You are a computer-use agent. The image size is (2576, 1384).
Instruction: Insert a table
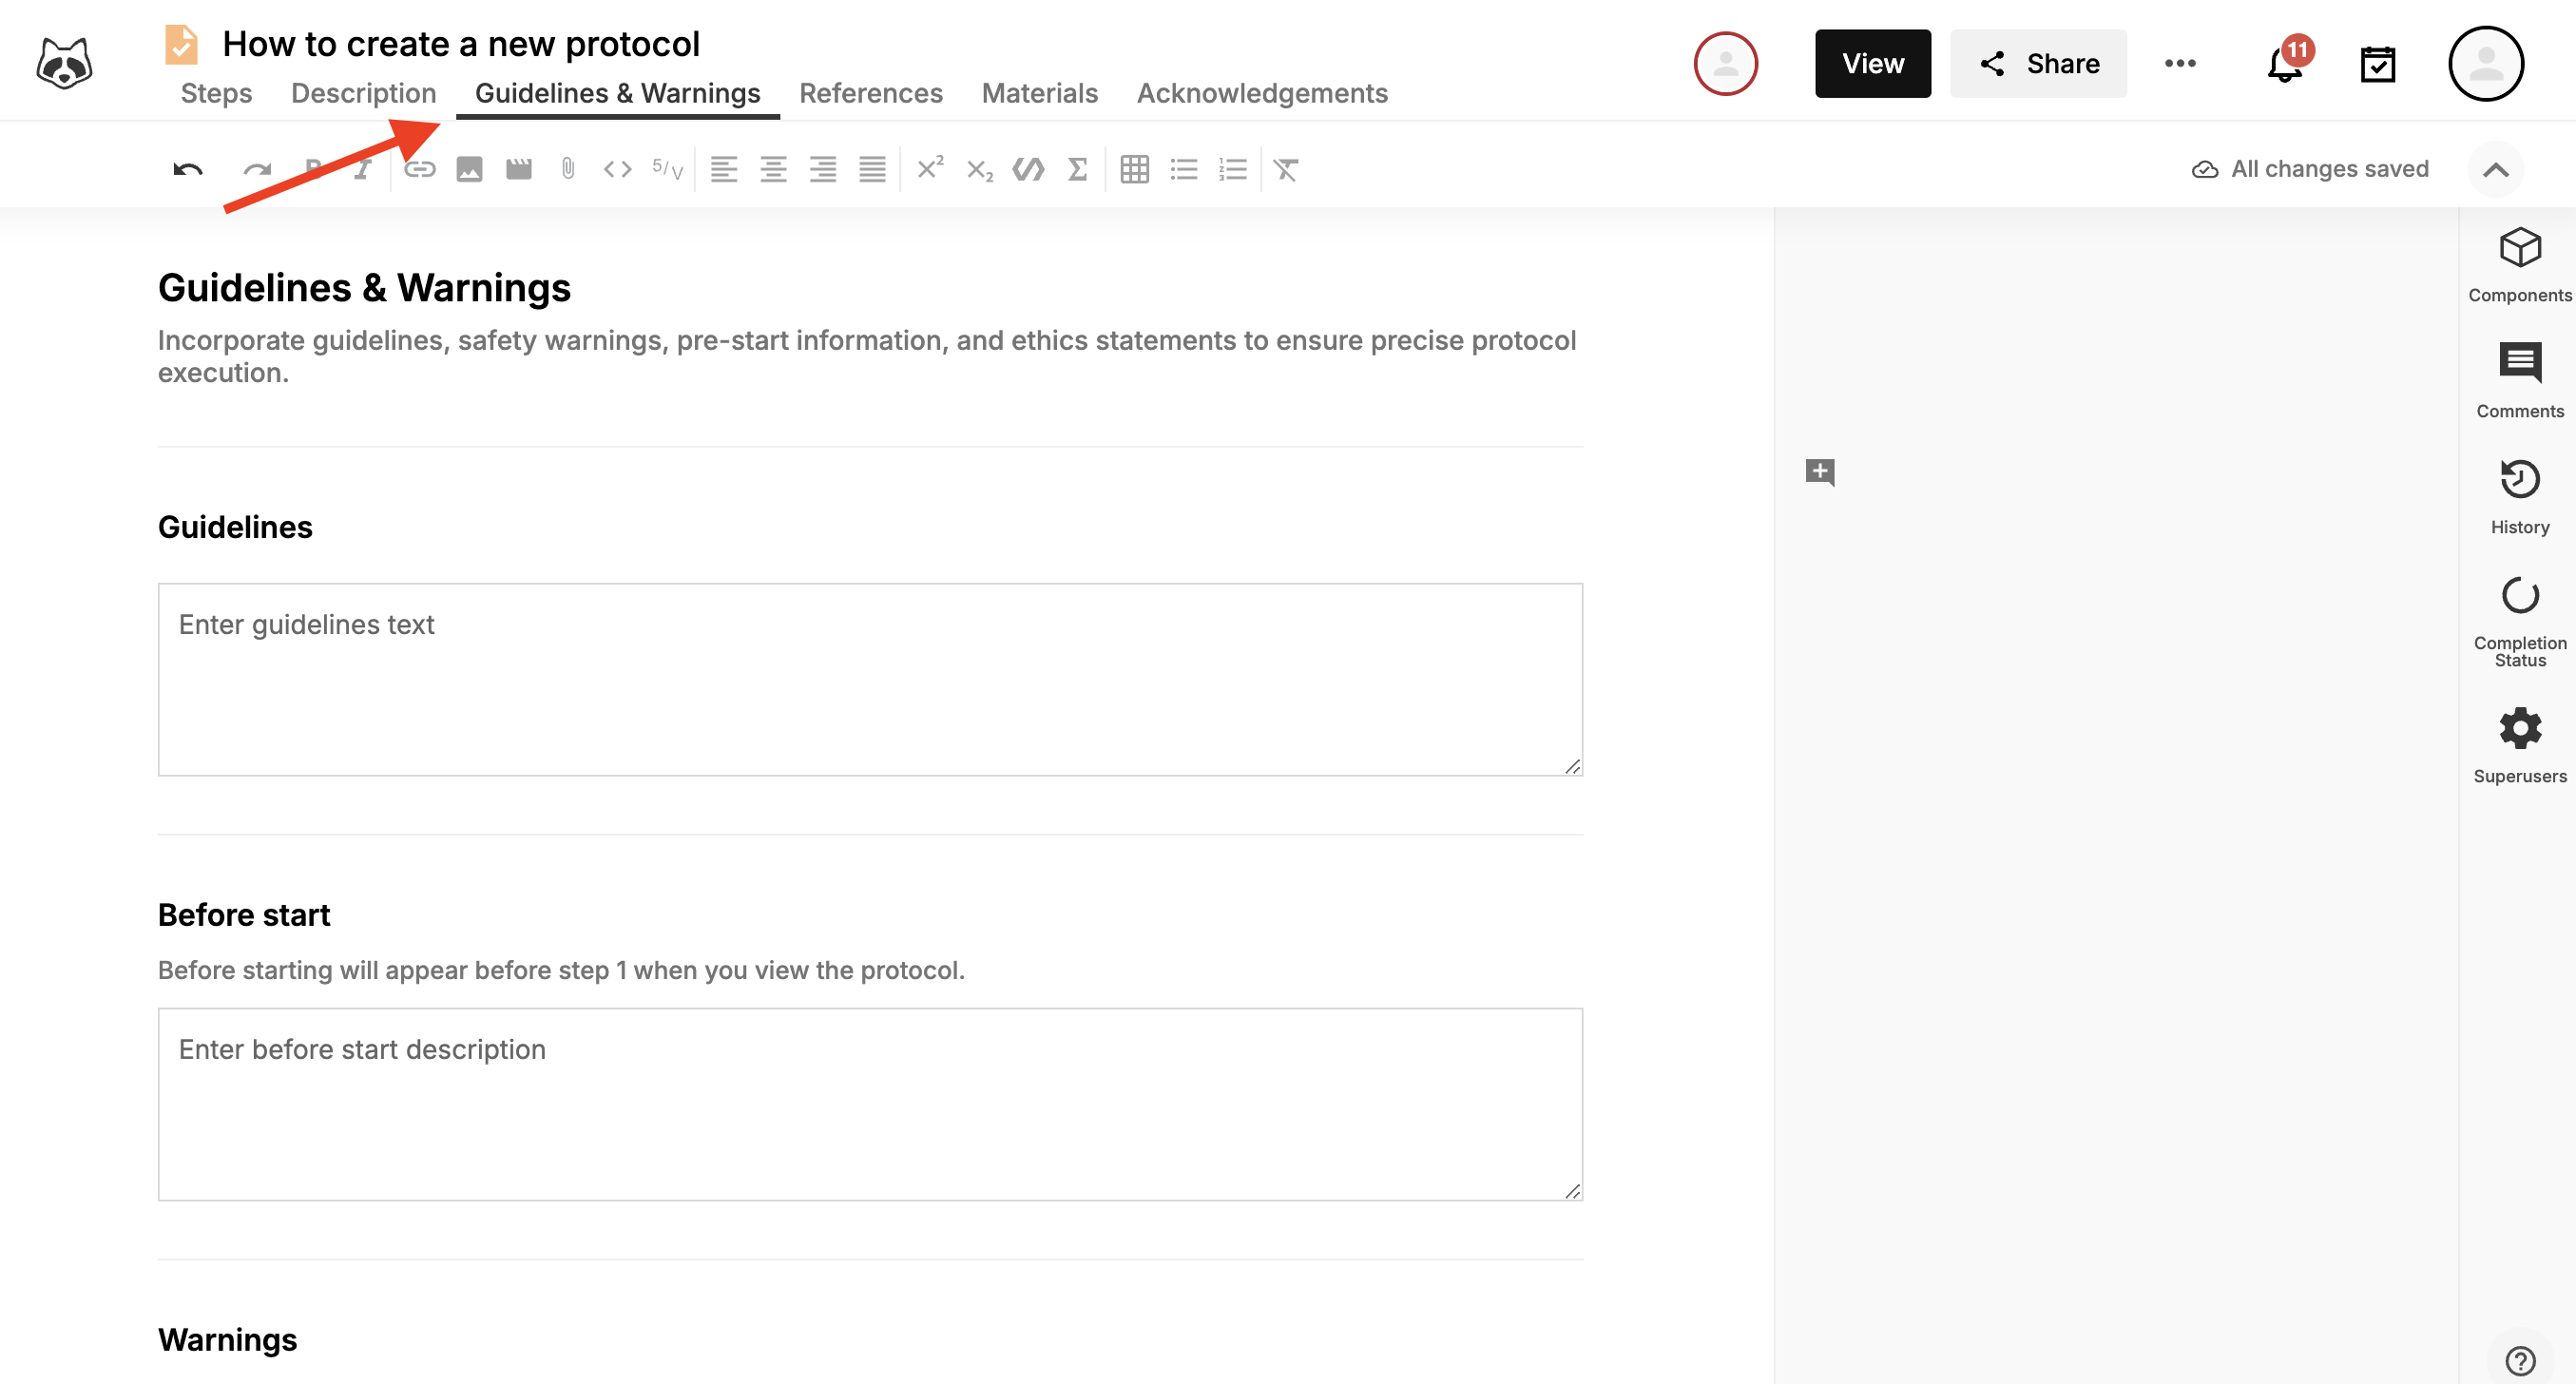(1135, 168)
